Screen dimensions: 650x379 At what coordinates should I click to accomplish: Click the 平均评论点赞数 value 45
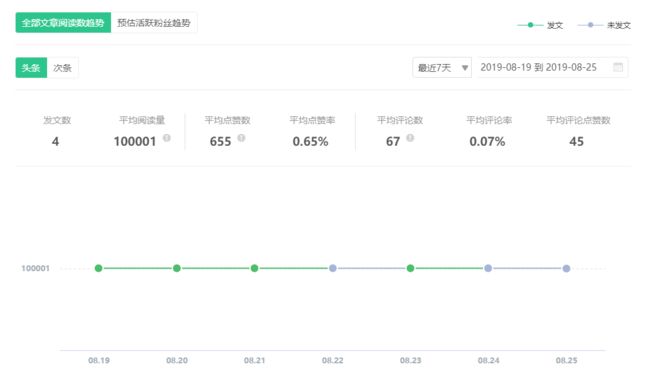click(577, 142)
